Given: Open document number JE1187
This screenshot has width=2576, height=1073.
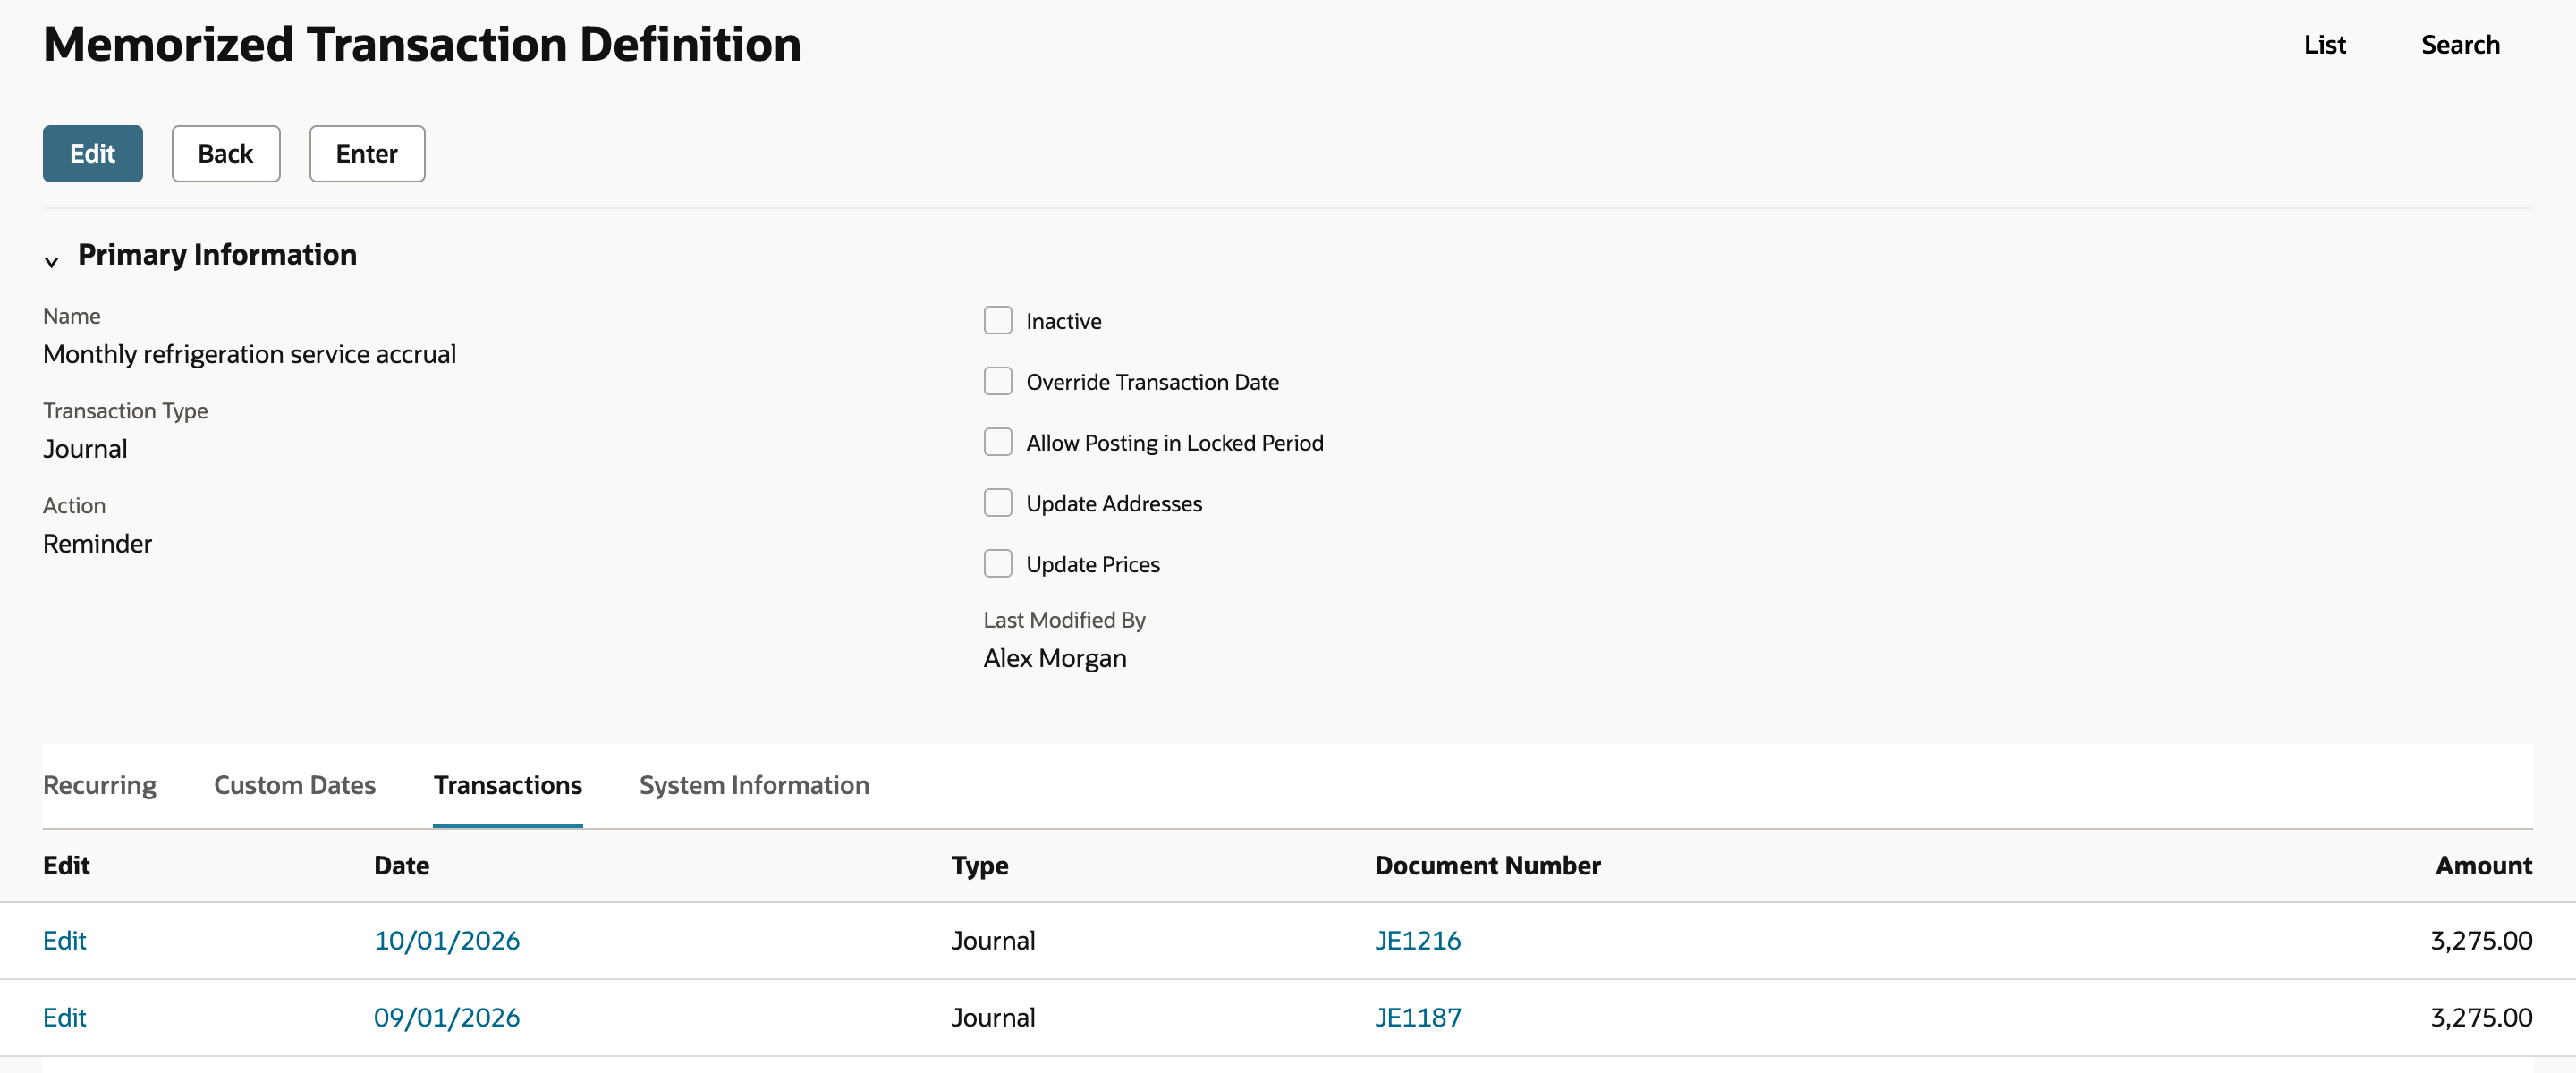Looking at the screenshot, I should point(1418,1018).
